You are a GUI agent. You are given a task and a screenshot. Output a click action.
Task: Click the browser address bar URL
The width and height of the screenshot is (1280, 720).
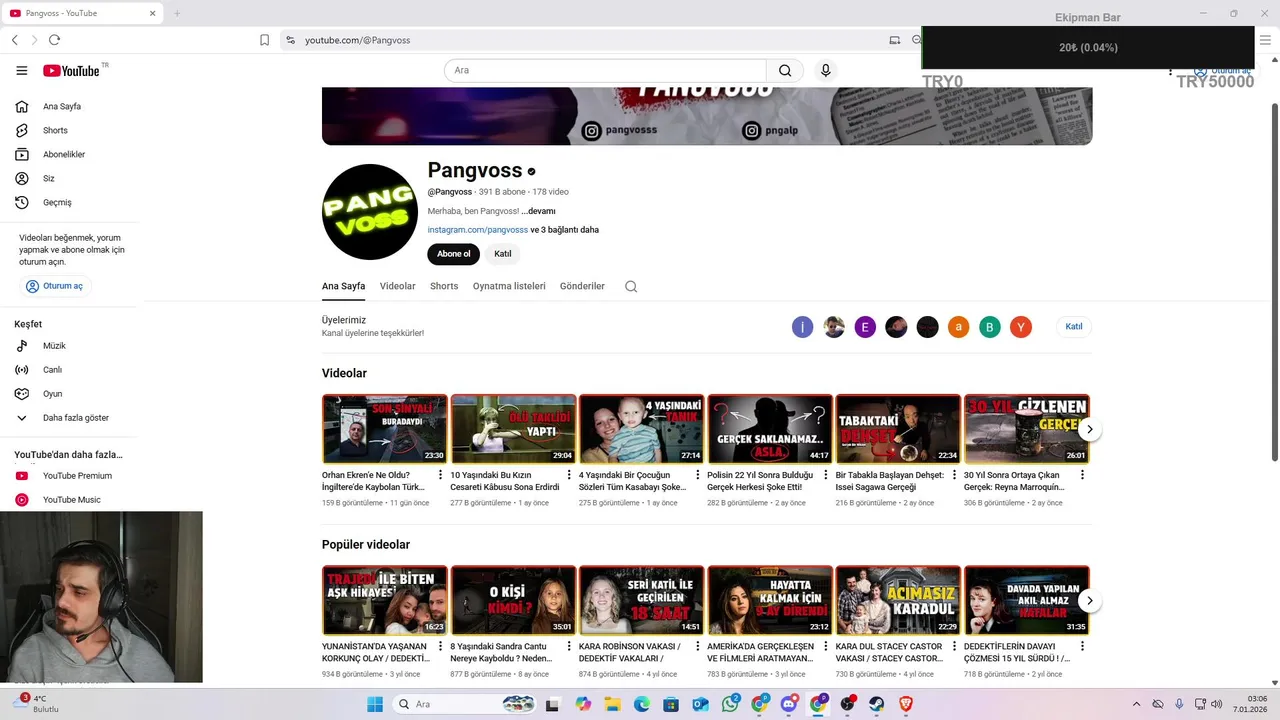pyautogui.click(x=357, y=40)
